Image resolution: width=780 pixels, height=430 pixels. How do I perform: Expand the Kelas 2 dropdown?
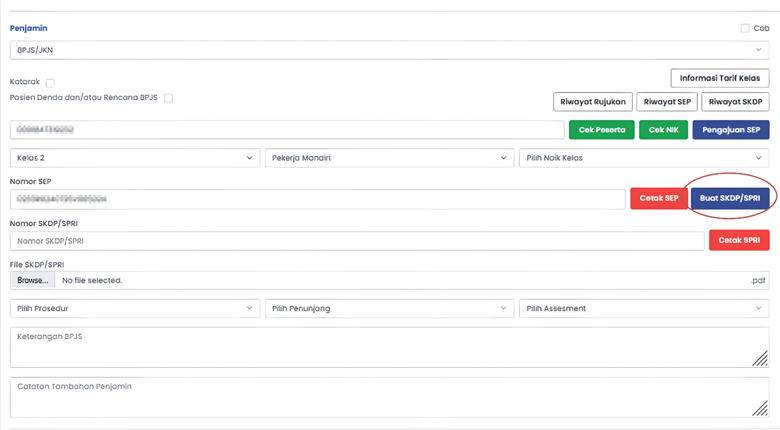tap(135, 158)
